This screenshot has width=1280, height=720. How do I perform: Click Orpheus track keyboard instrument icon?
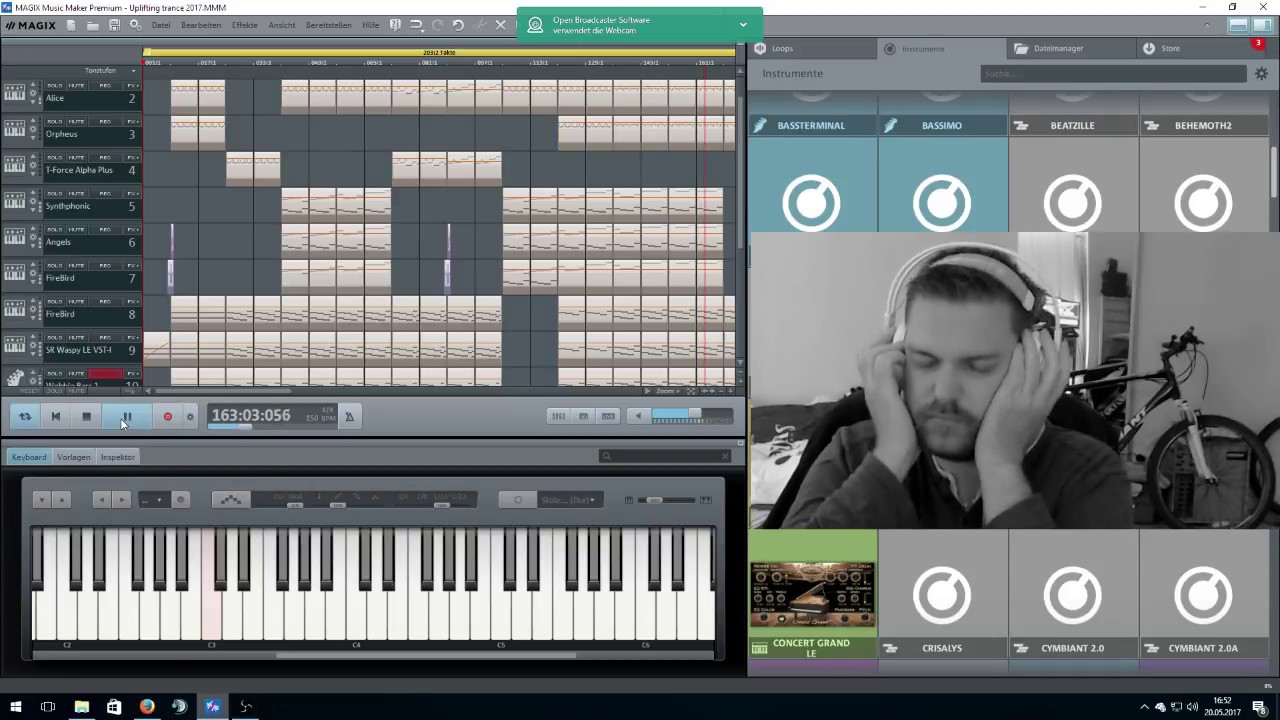14,130
